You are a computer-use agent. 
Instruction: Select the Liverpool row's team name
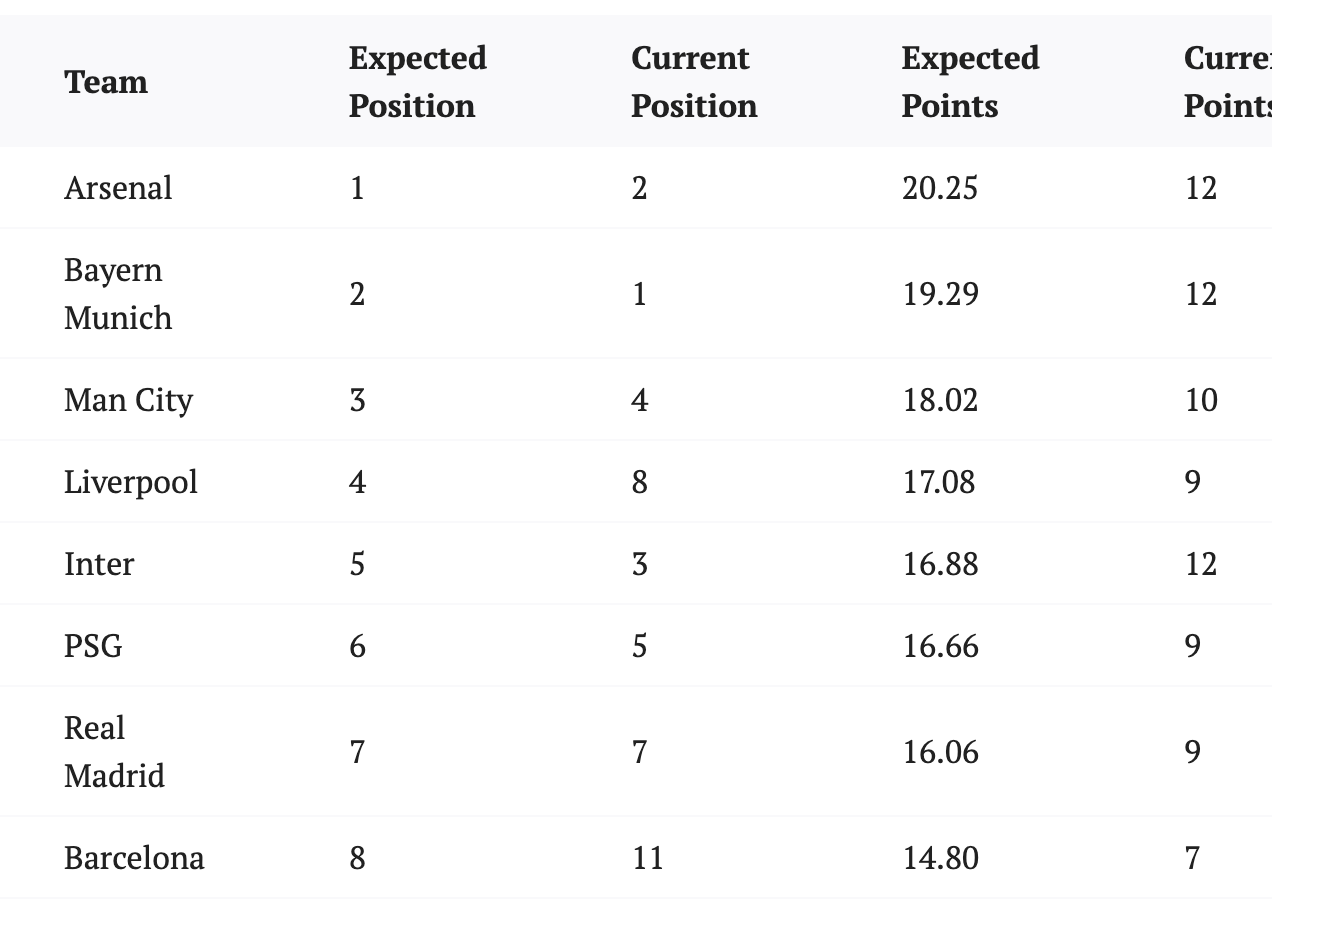[x=130, y=482]
